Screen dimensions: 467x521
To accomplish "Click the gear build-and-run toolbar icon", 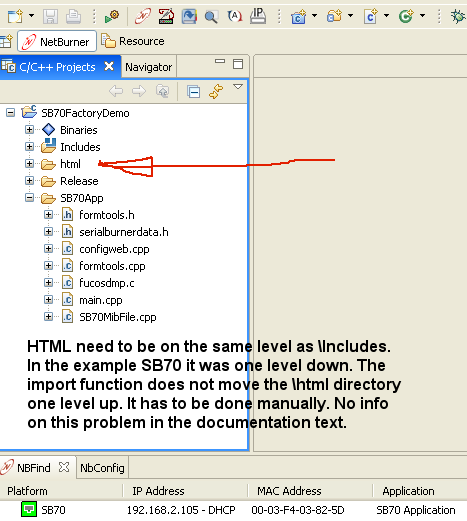I will point(112,16).
